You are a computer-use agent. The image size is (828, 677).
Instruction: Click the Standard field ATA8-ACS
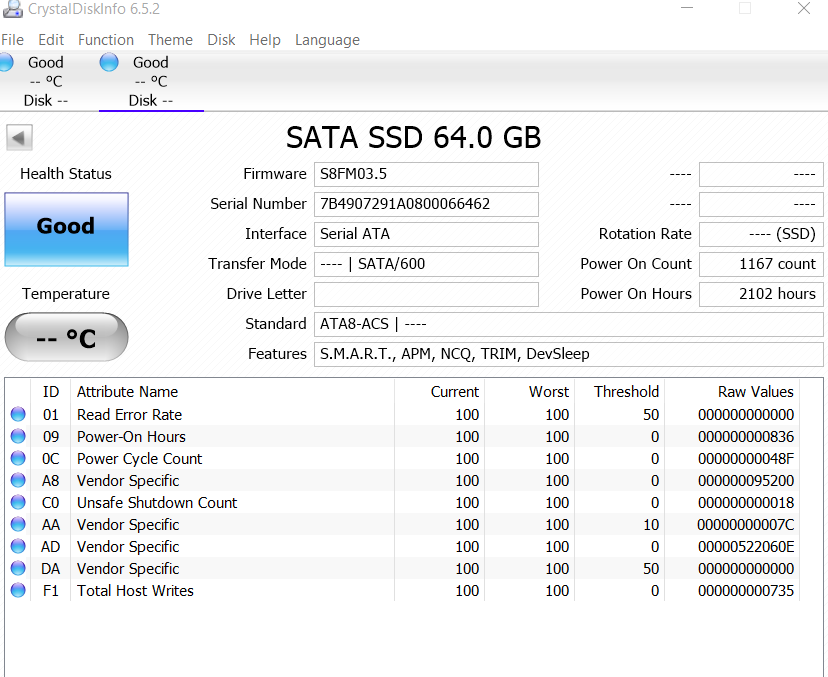569,324
